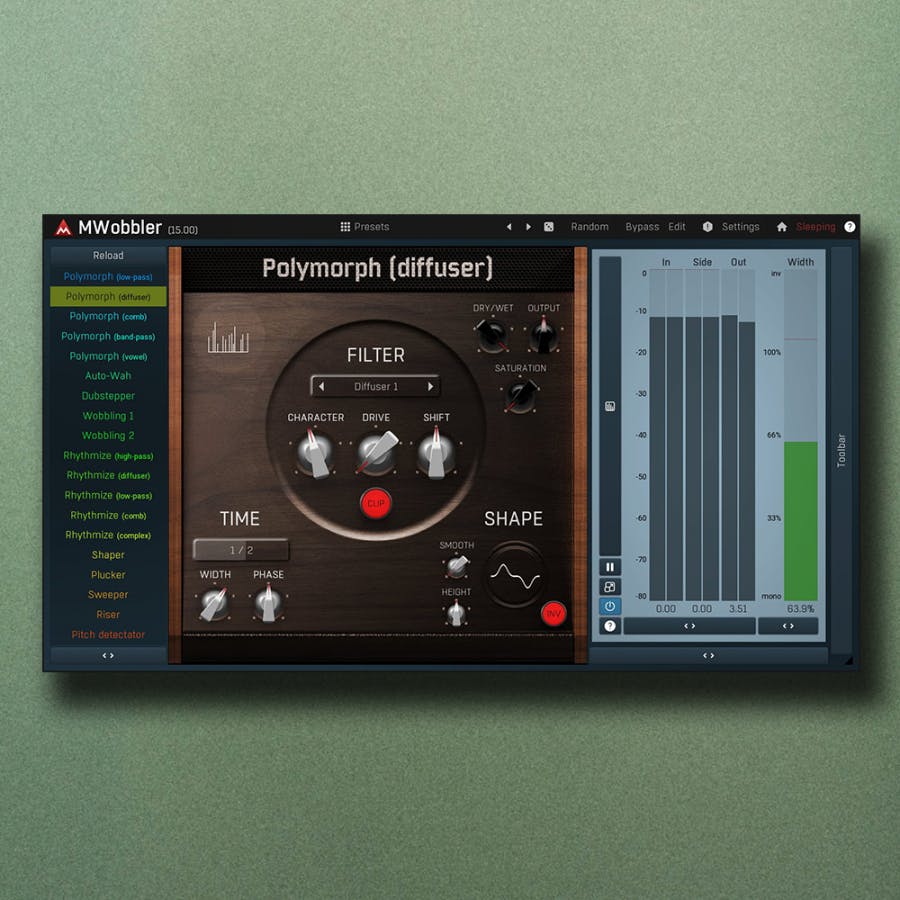Image resolution: width=900 pixels, height=900 pixels.
Task: Load the Pitch detectator preset
Action: (x=108, y=634)
